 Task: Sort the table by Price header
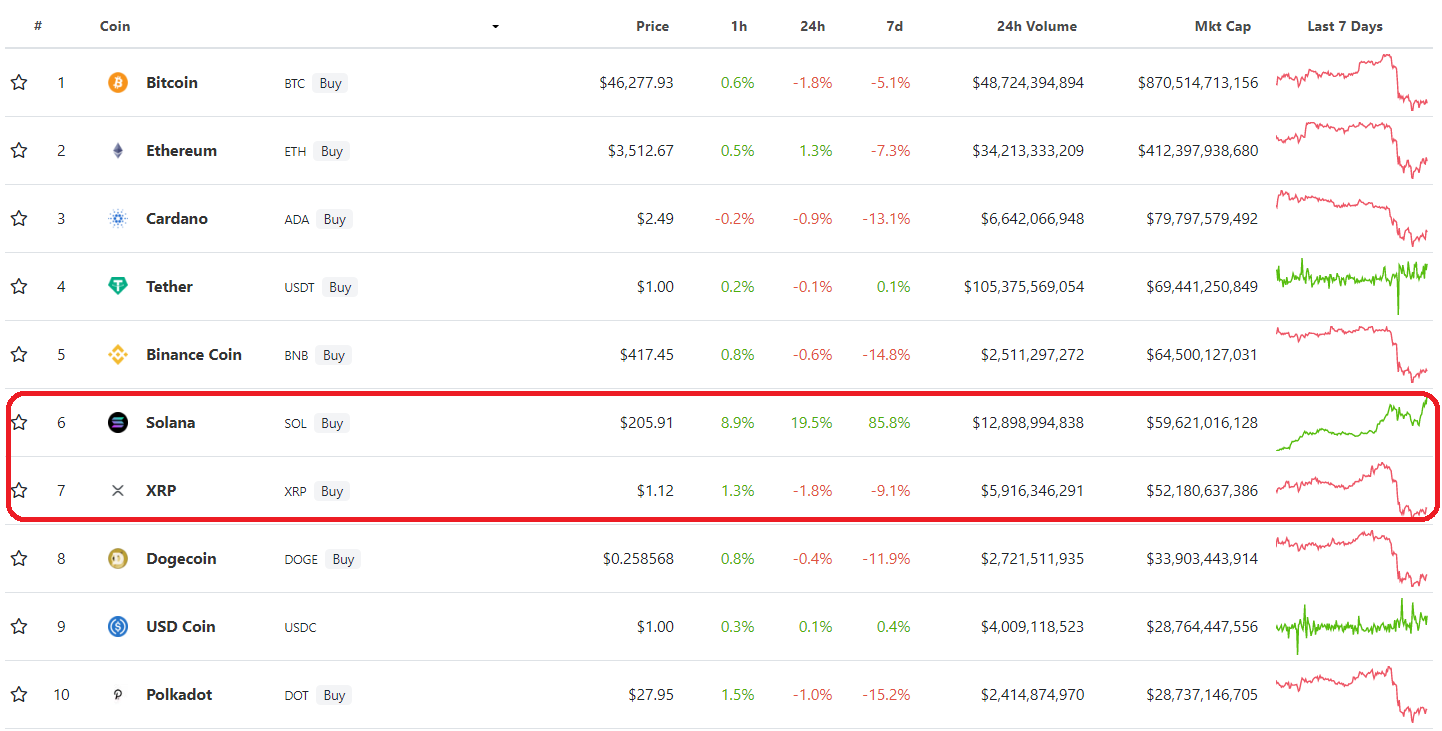[652, 27]
